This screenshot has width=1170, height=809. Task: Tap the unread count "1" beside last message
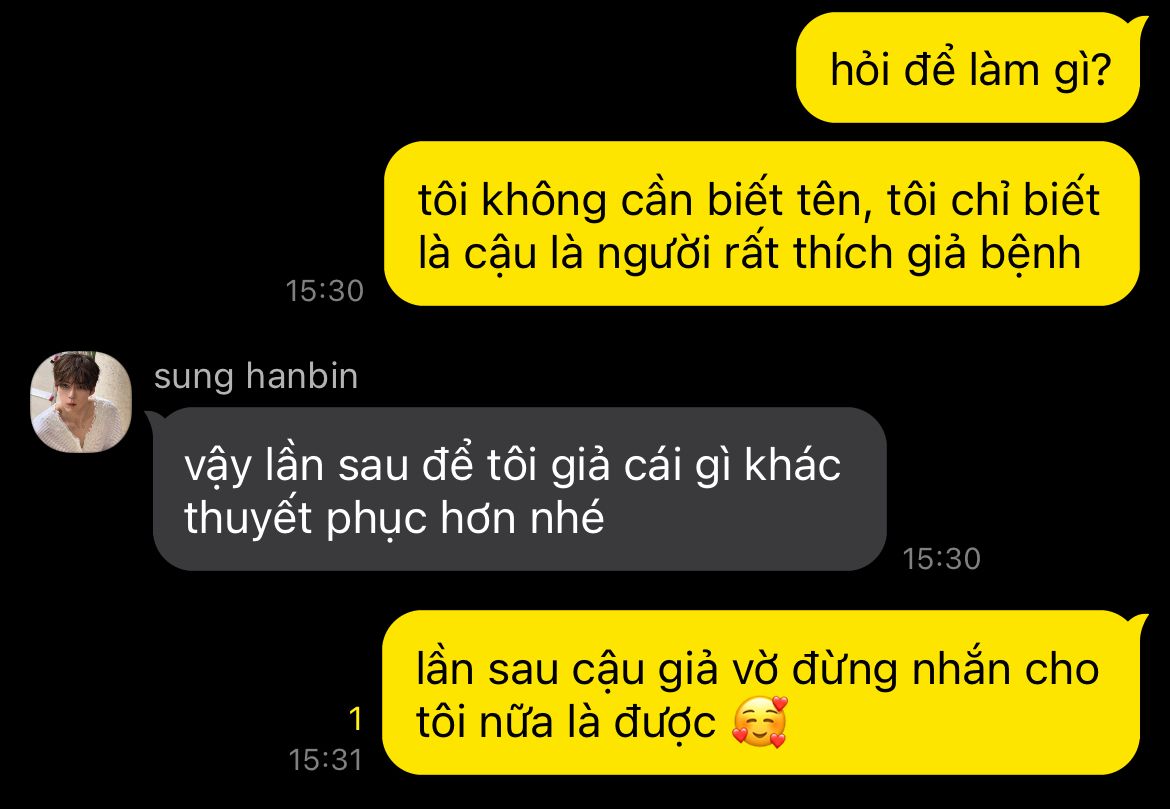[x=355, y=719]
